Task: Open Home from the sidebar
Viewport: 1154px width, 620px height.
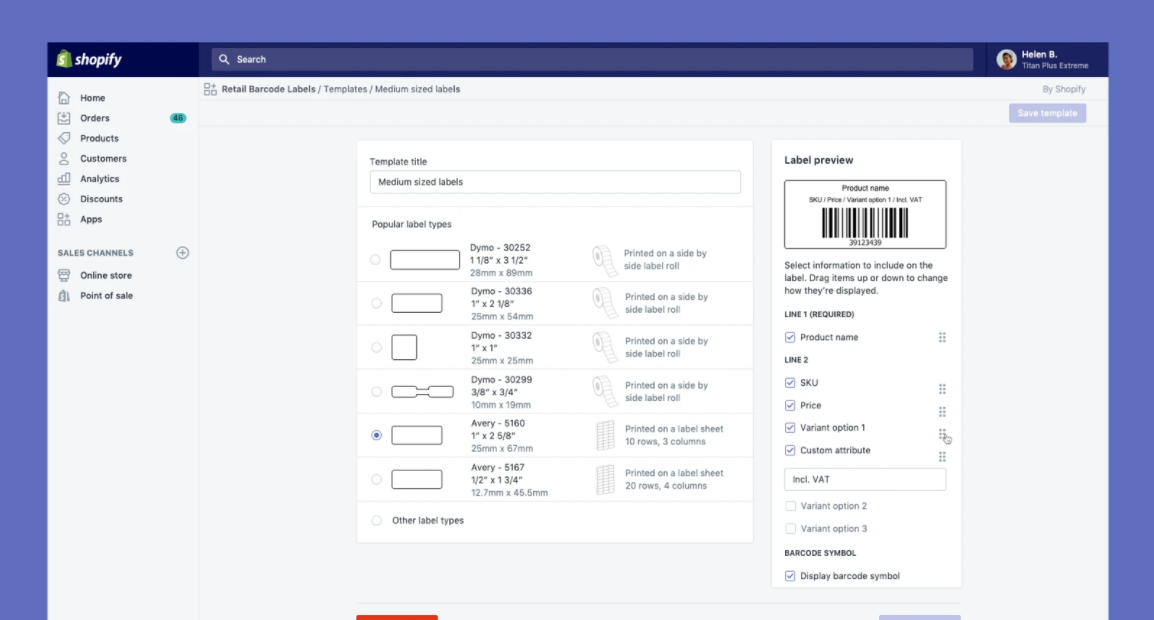Action: click(93, 98)
